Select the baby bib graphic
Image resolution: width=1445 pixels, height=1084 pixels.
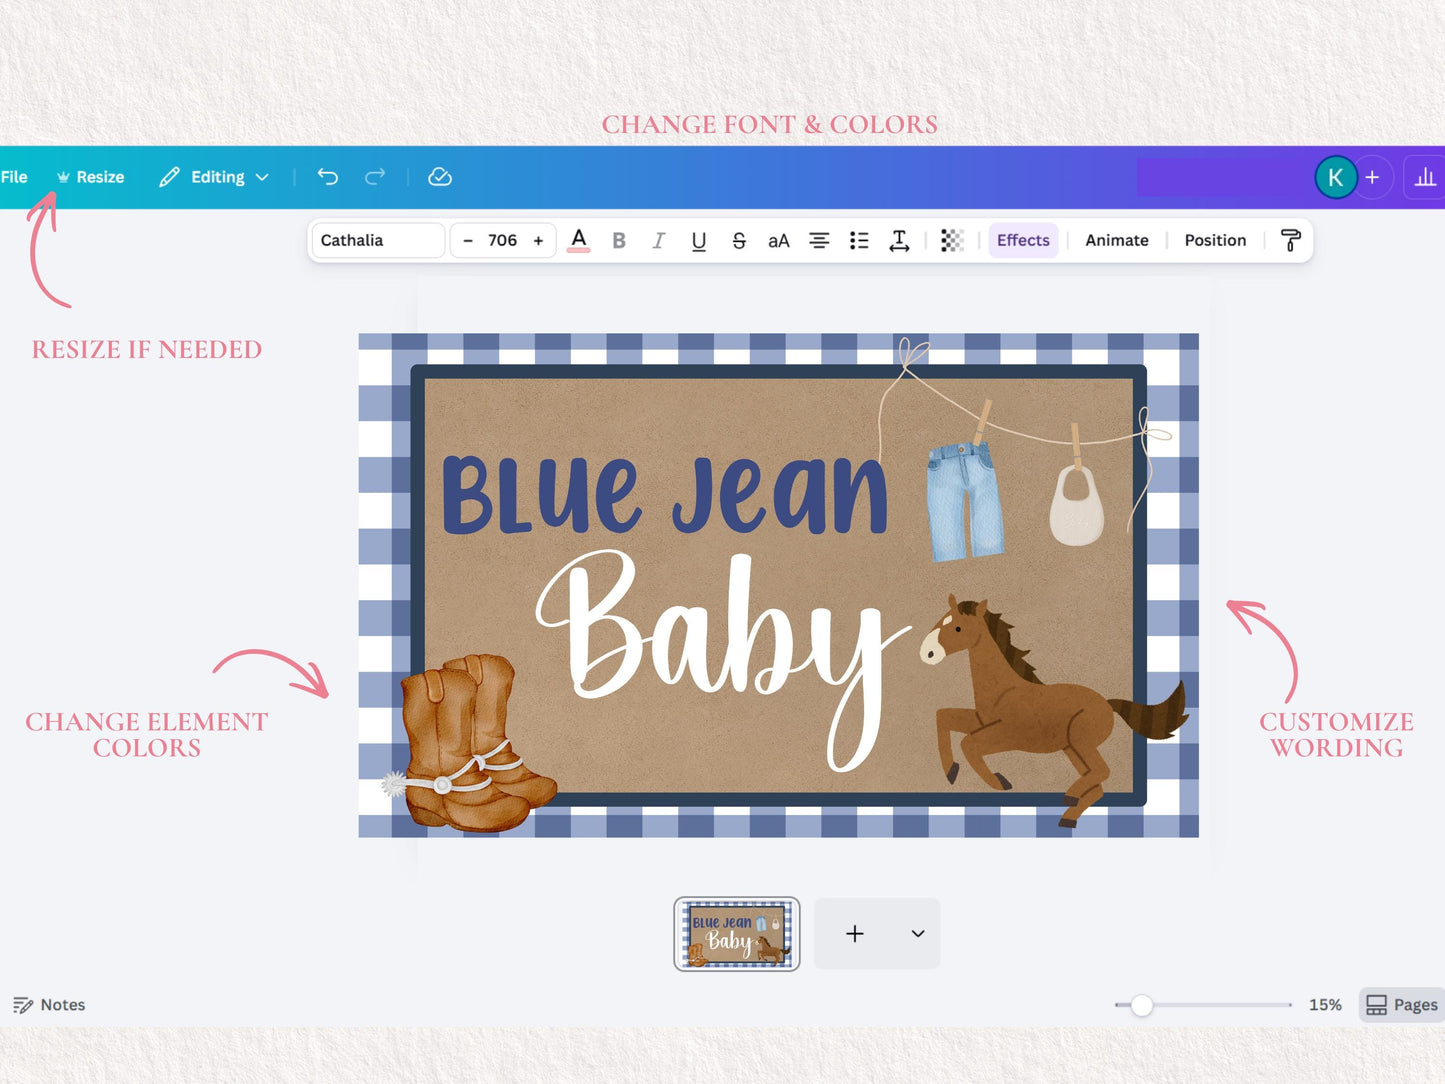click(1076, 505)
